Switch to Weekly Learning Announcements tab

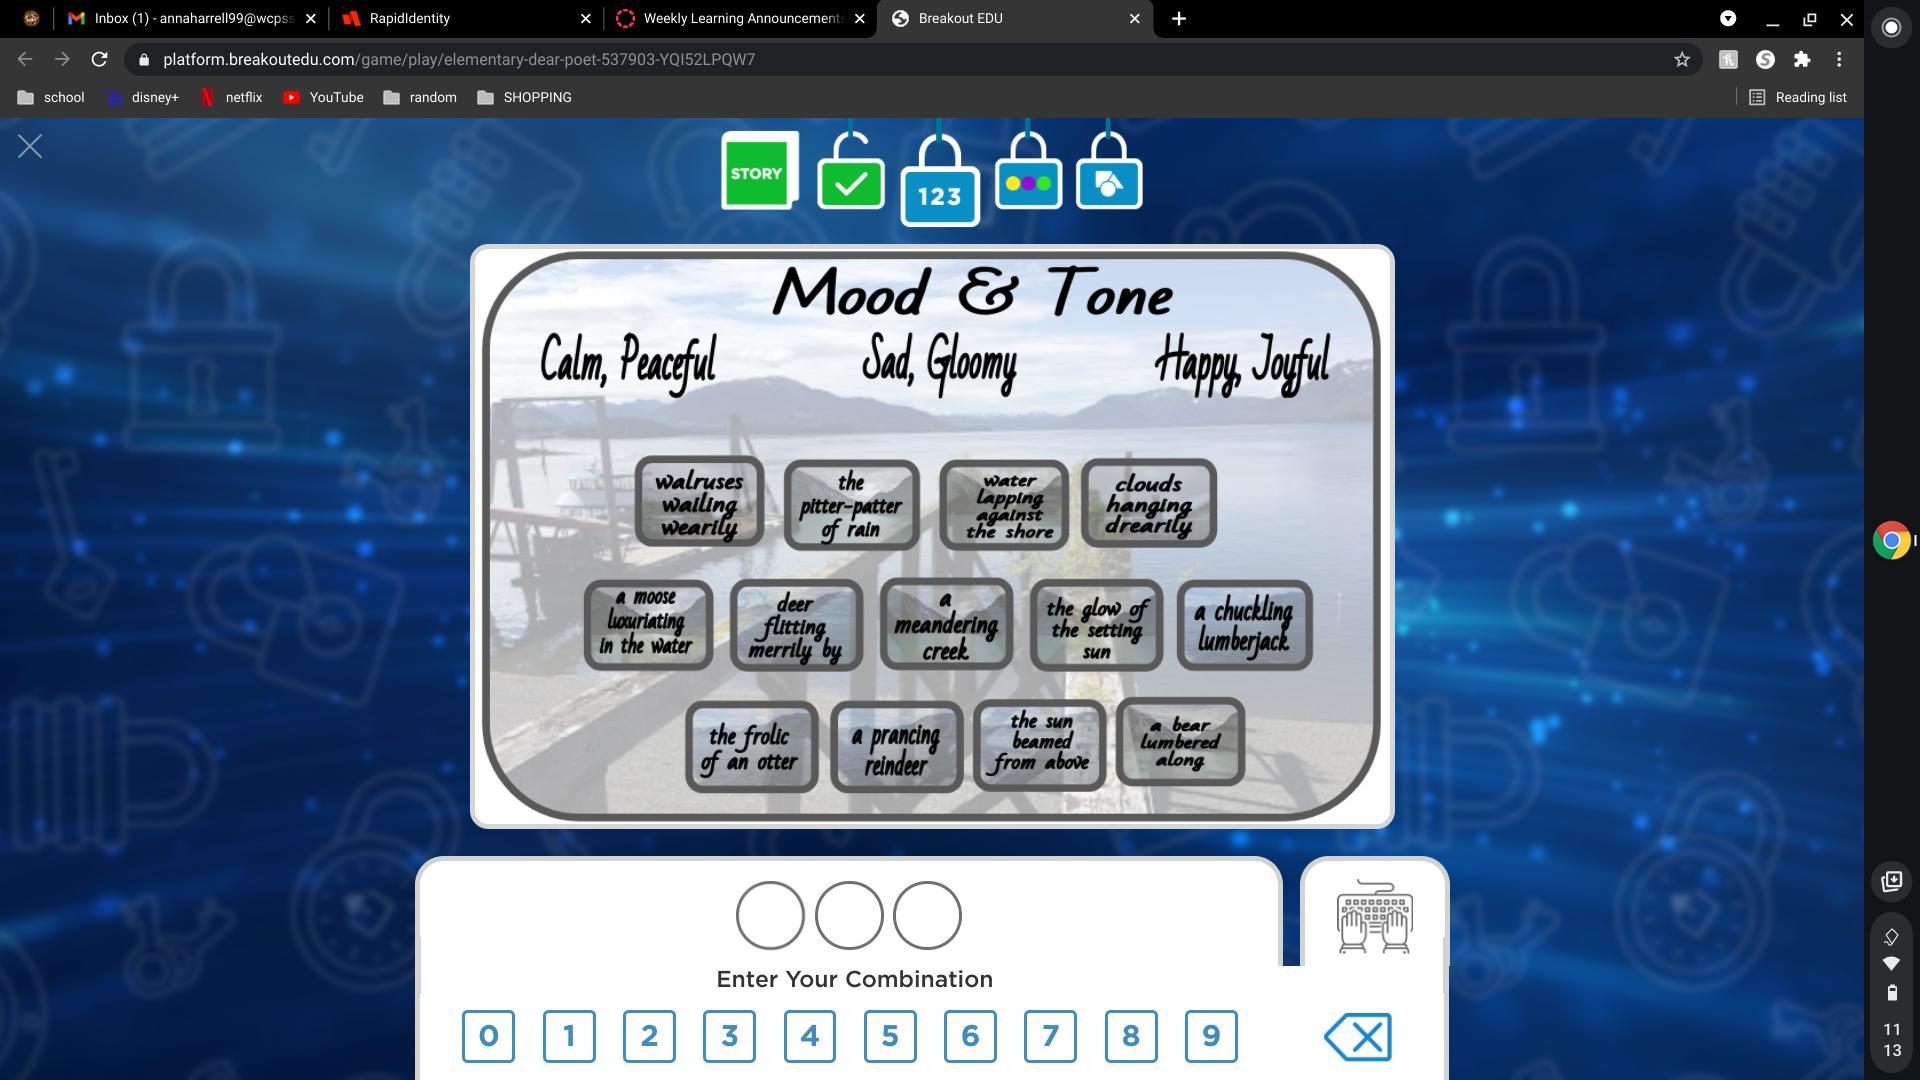click(x=740, y=18)
